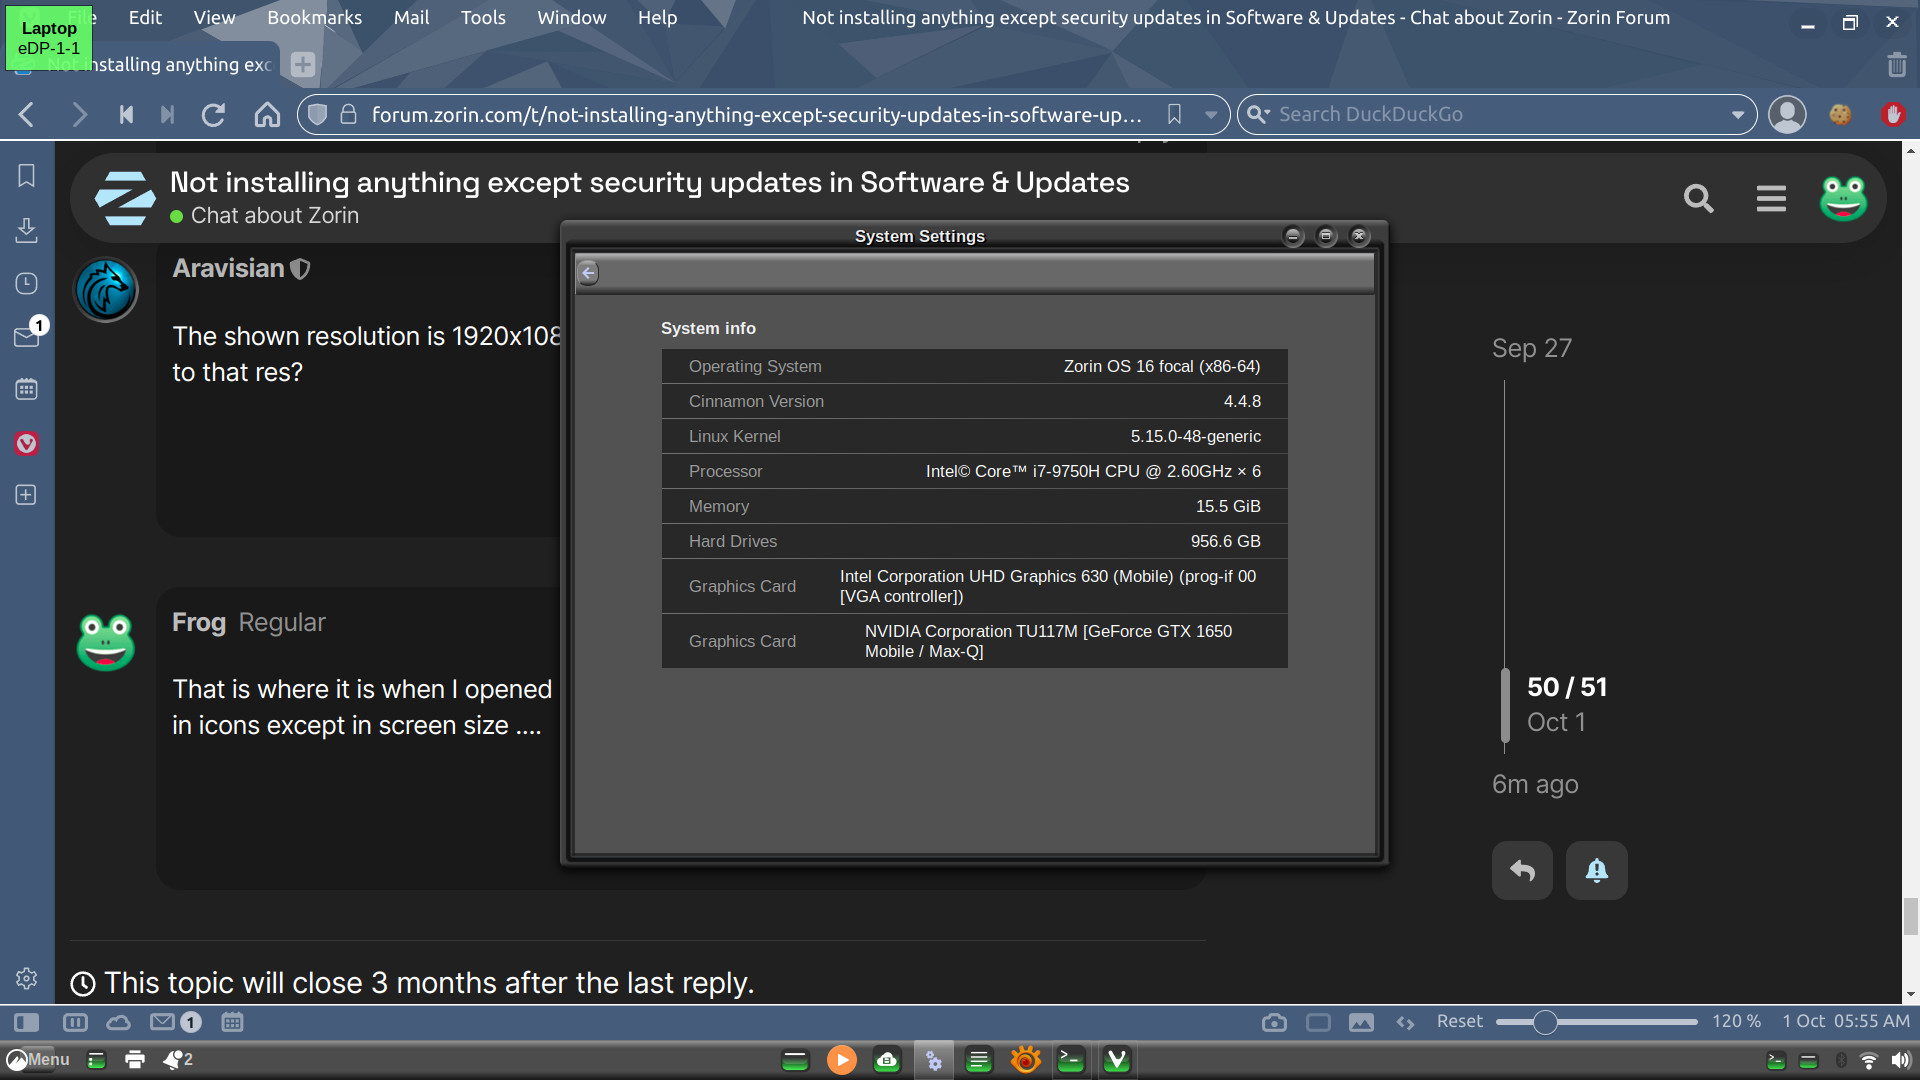Click the 50 / 51 timeline scroller handle

(1506, 705)
